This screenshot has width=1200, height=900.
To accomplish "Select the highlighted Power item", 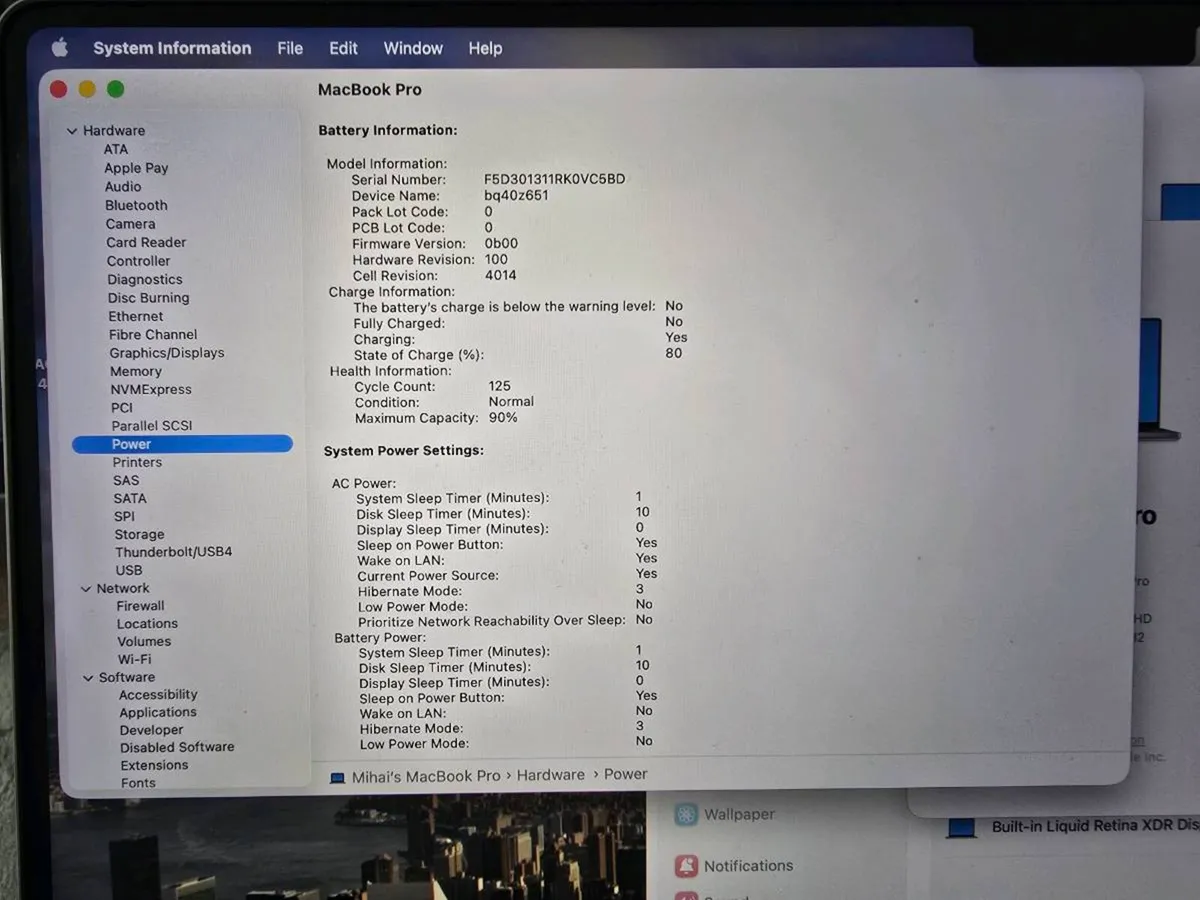I will tap(182, 444).
